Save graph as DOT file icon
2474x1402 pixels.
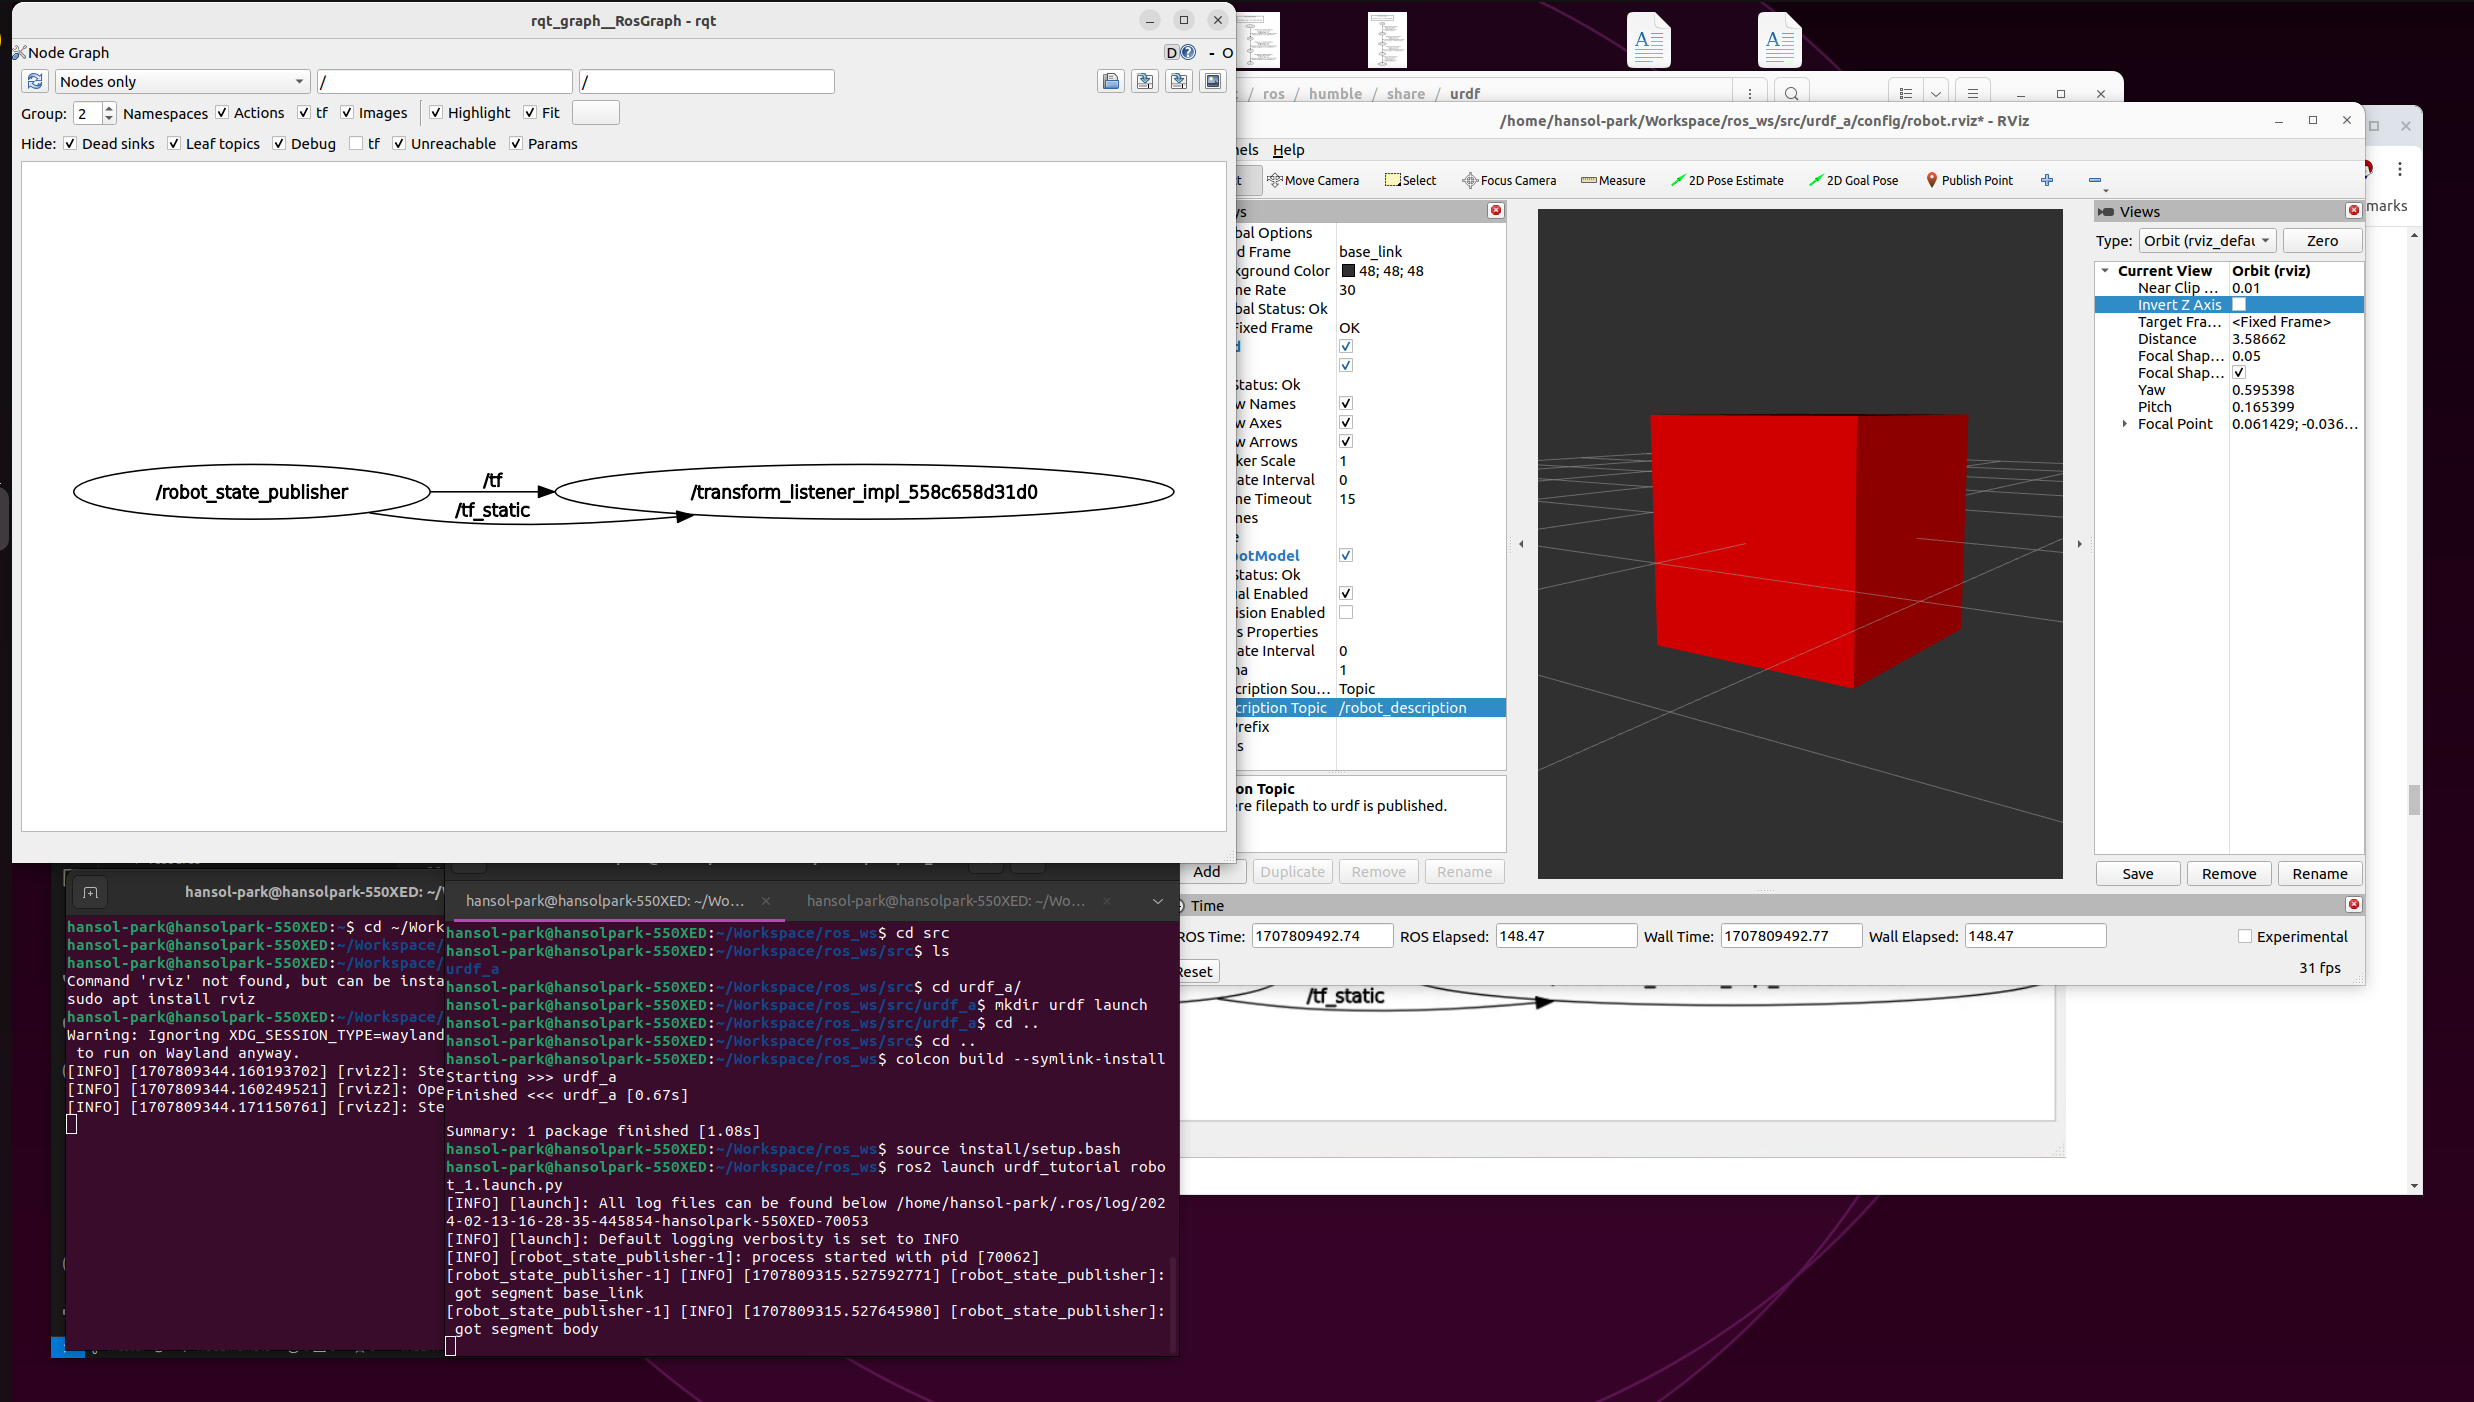click(x=1144, y=81)
